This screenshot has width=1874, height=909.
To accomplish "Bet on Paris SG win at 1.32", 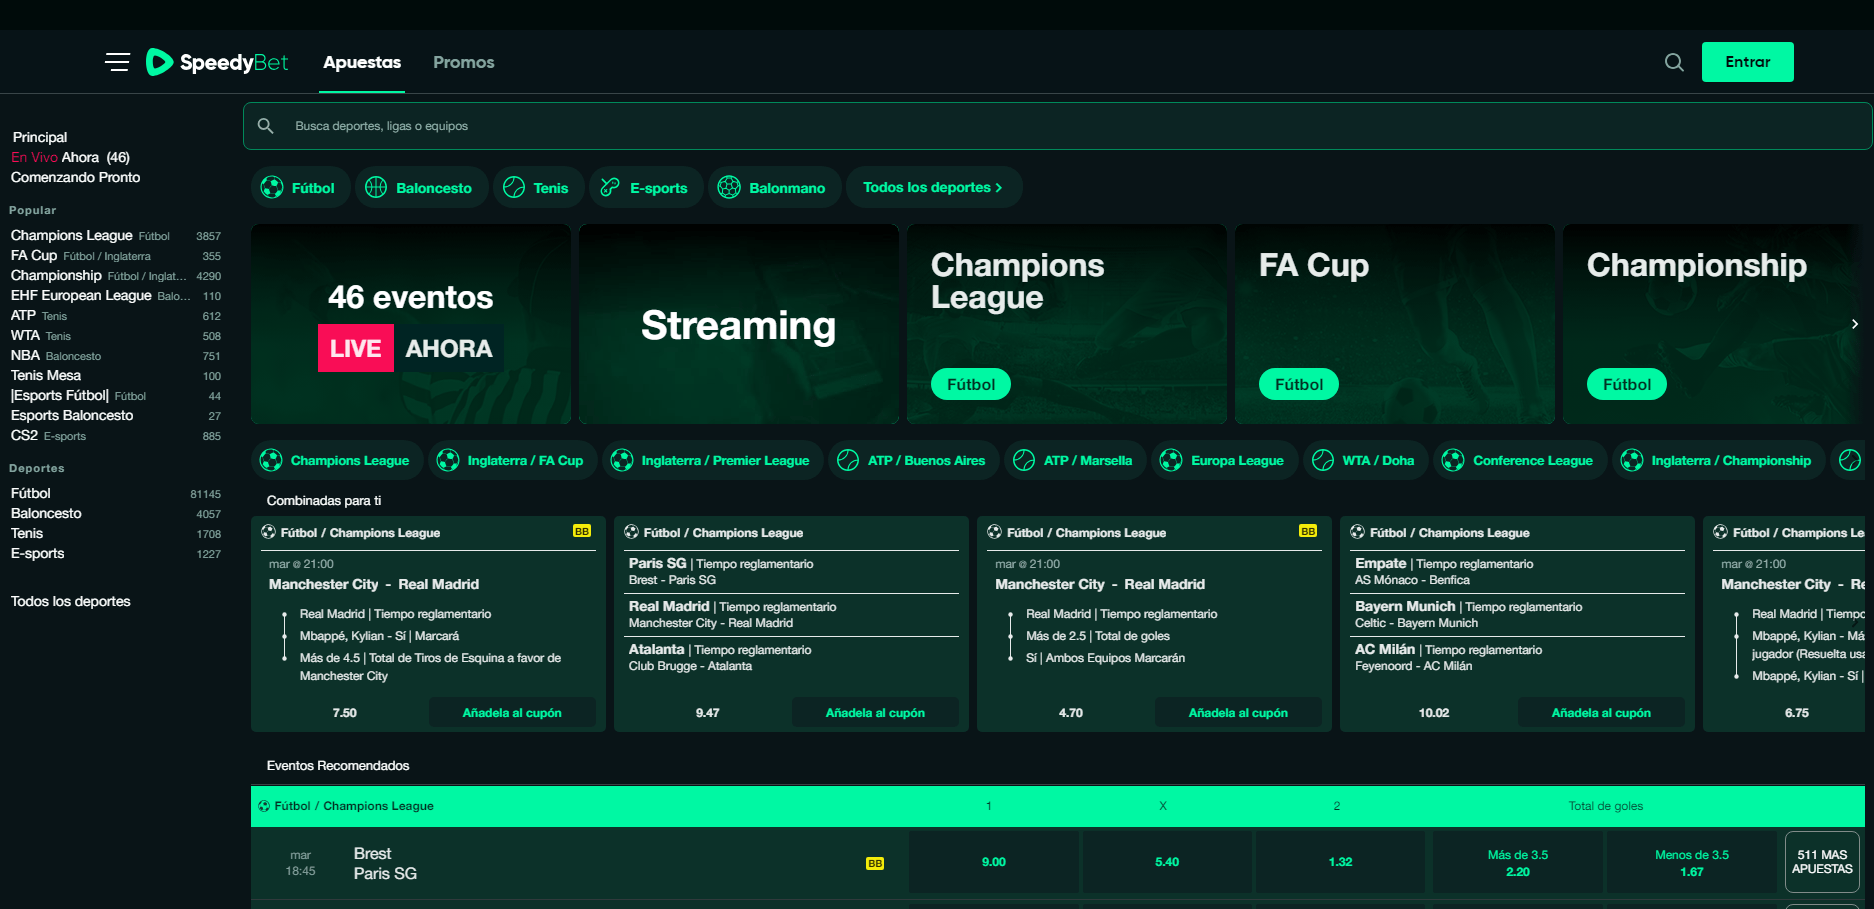I will click(x=1340, y=862).
